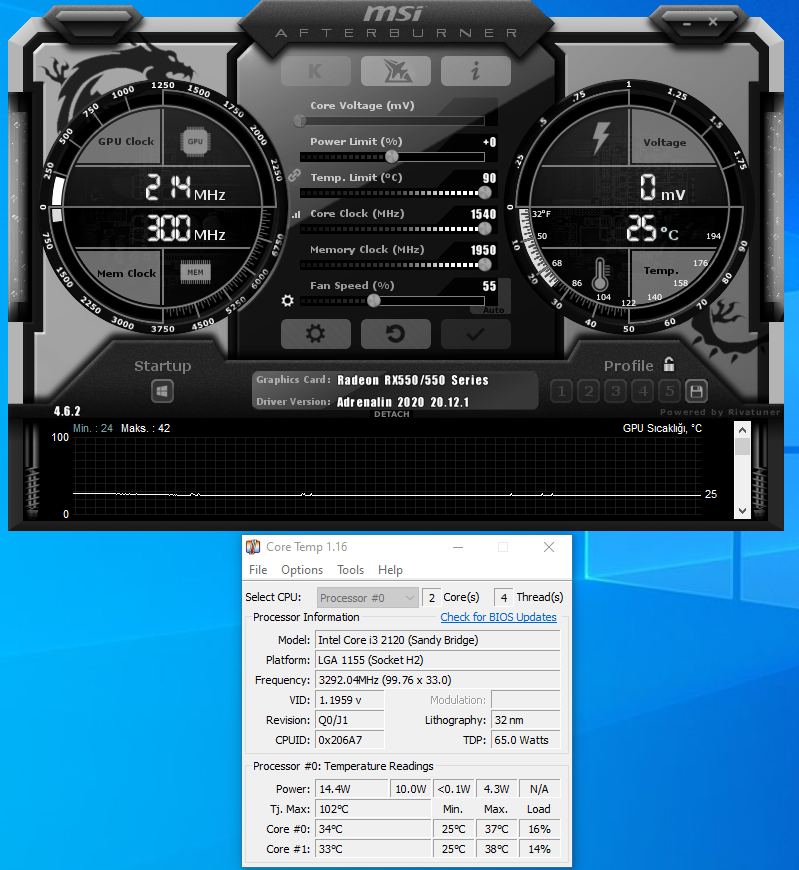799x870 pixels.
Task: Open the Tools menu in Core Temp
Action: click(351, 570)
